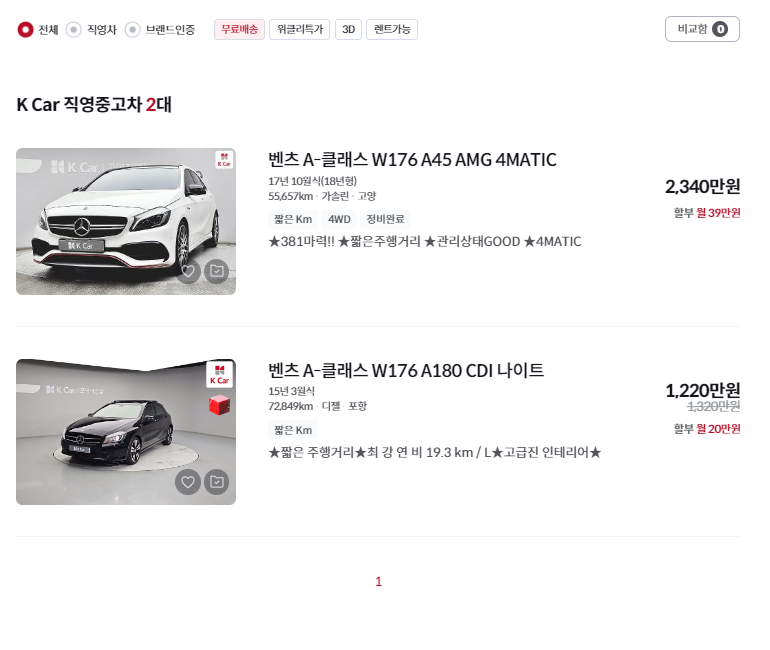Click 짧은 Km tag on A180 listing
Image resolution: width=770 pixels, height=650 pixels.
293,430
